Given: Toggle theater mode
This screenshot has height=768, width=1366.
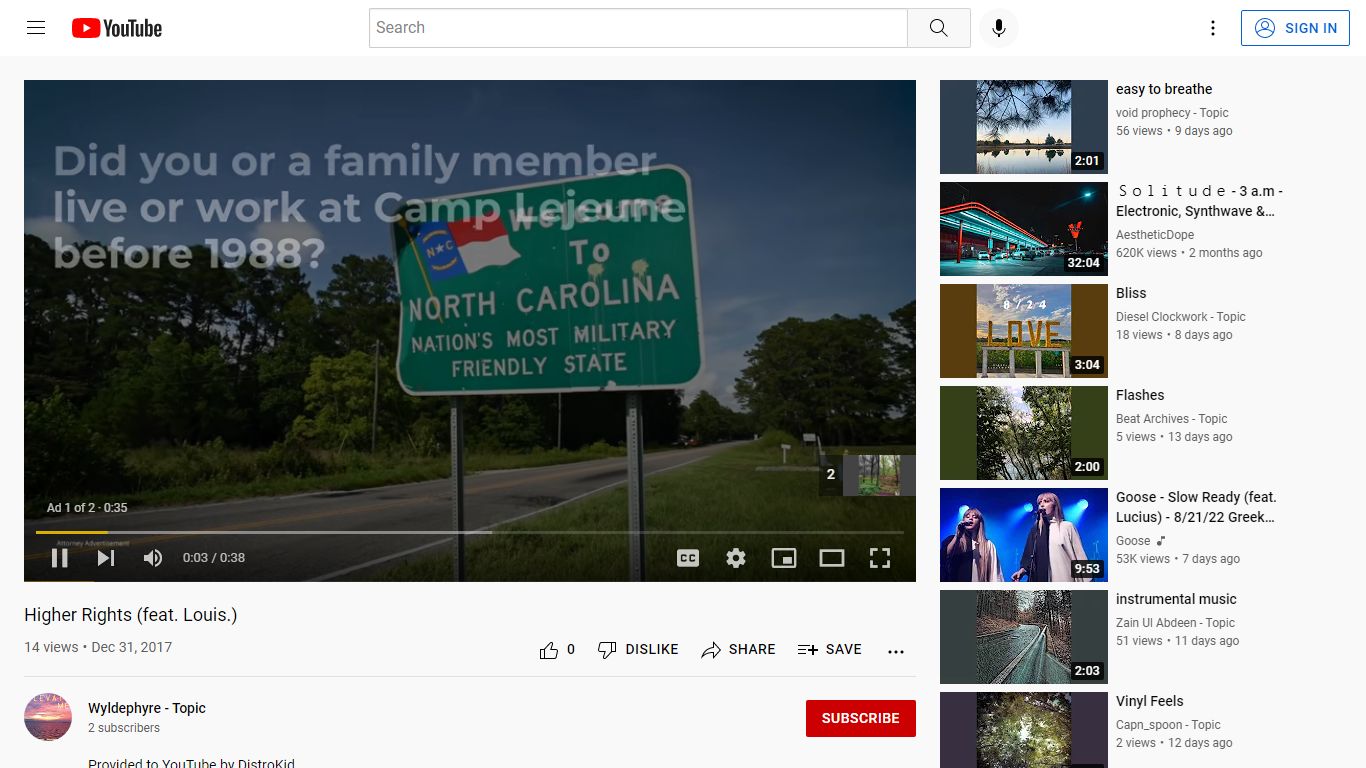Looking at the screenshot, I should coord(832,558).
